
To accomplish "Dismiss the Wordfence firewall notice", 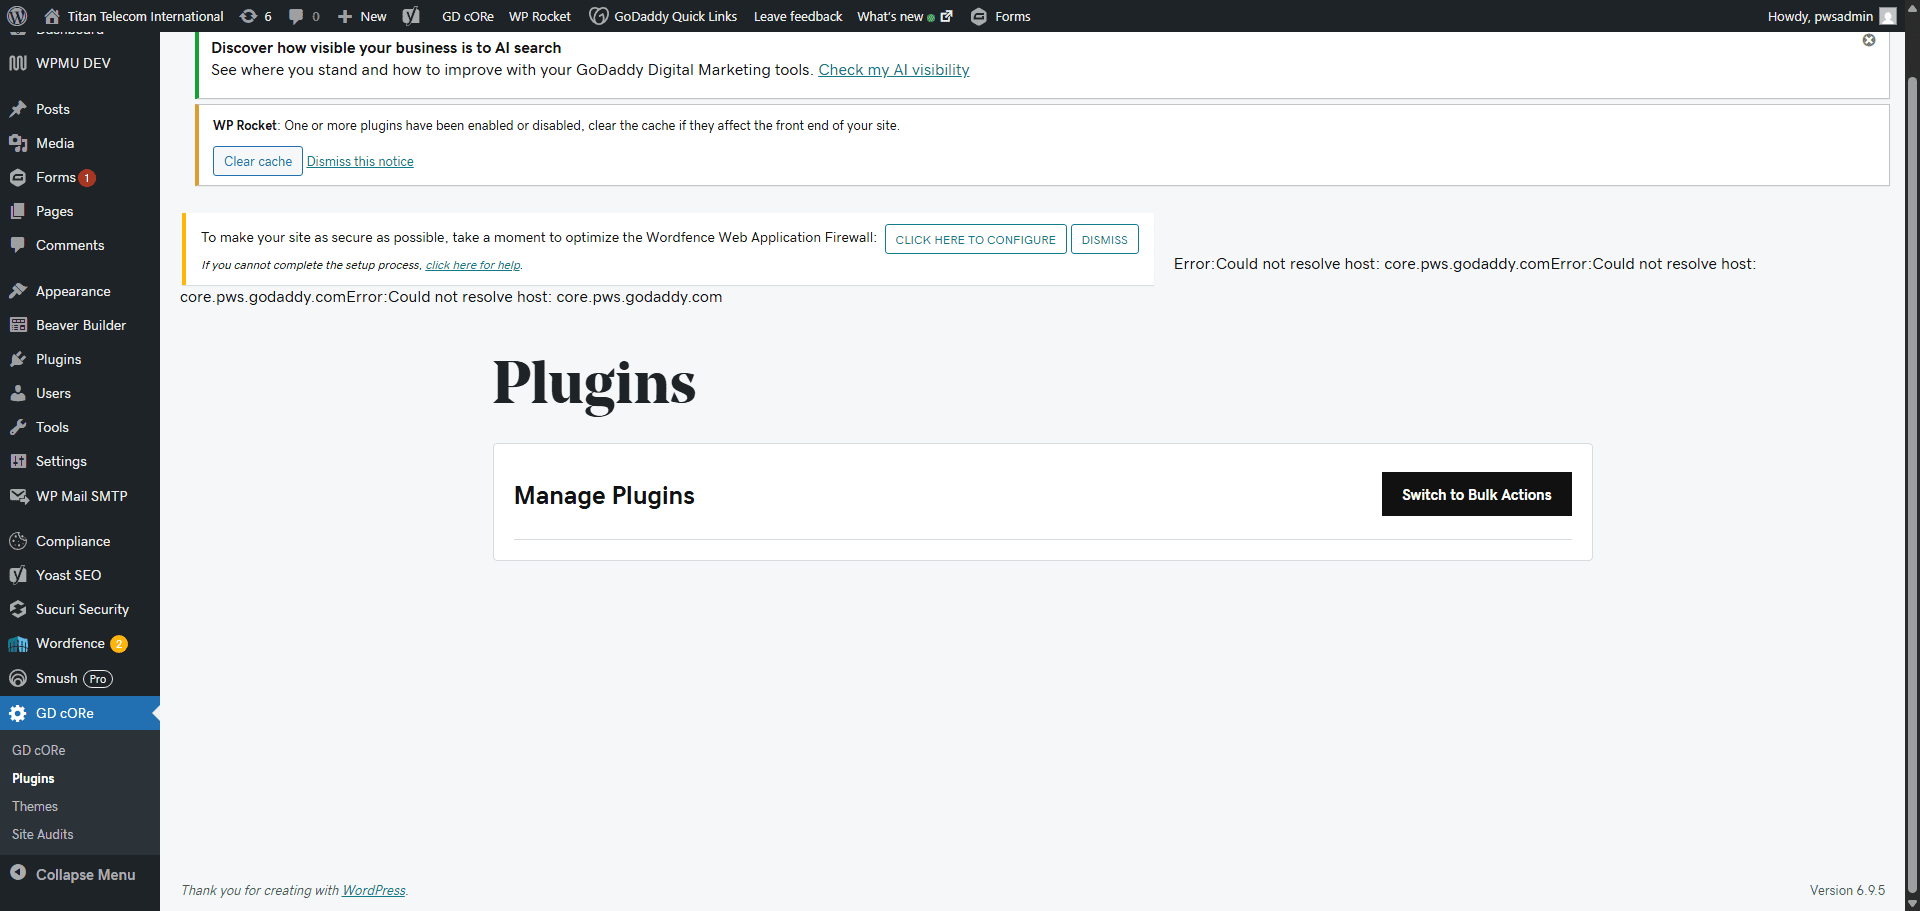I will 1105,239.
